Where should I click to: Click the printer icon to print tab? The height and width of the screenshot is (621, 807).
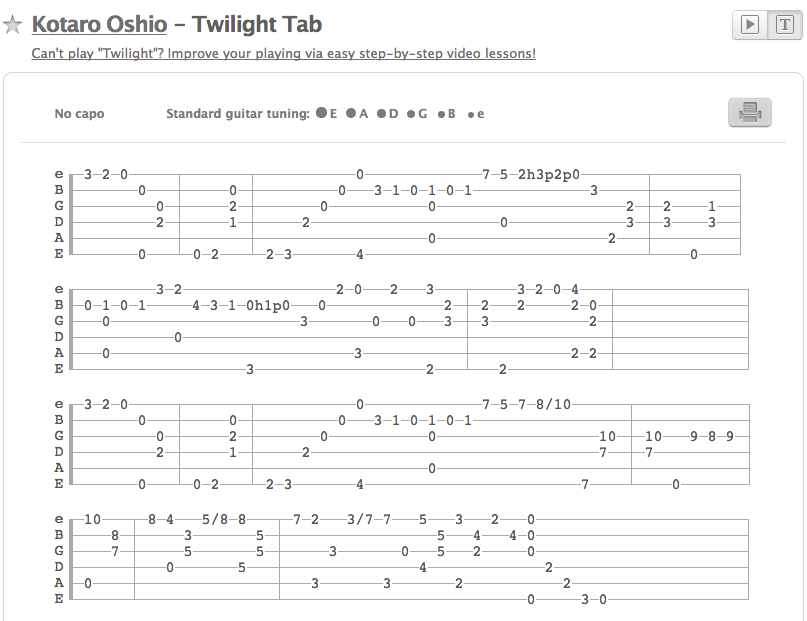tap(749, 113)
